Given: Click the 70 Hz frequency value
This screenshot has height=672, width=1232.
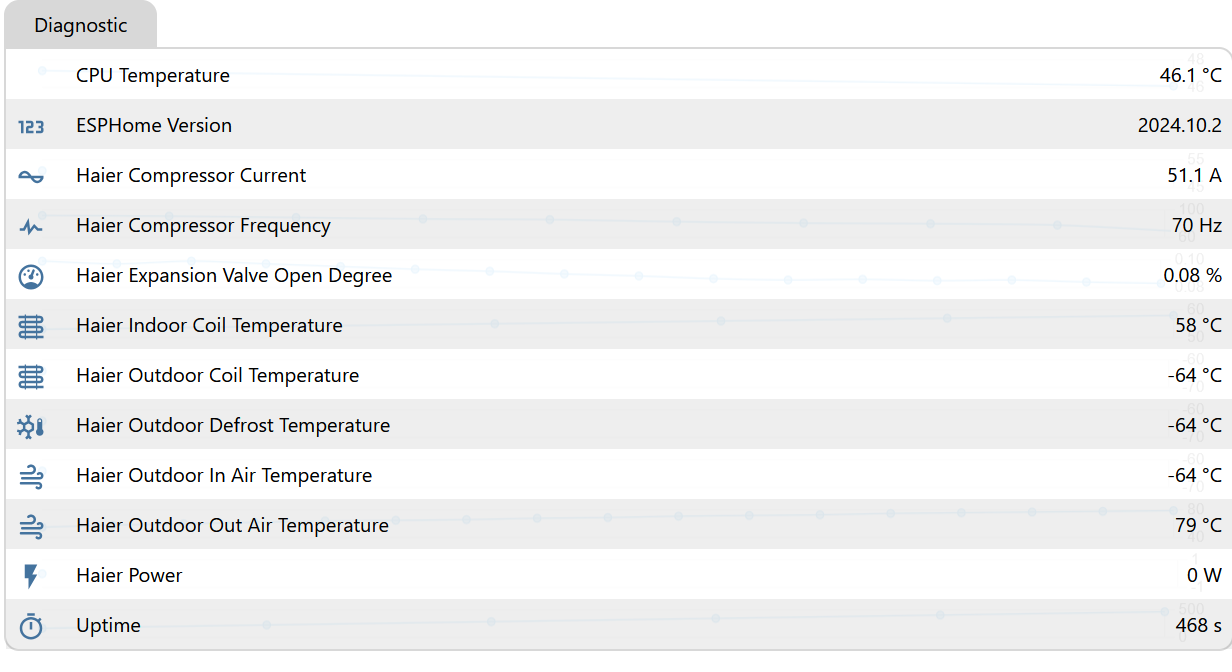Looking at the screenshot, I should [x=1196, y=226].
